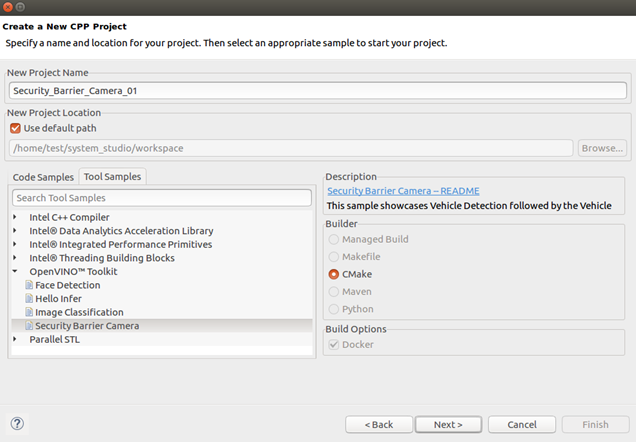Switch to the Tool Samples tab

tap(112, 176)
